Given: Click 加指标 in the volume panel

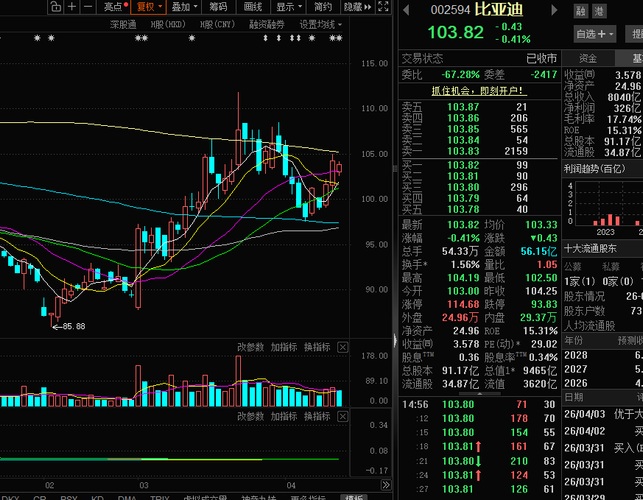Looking at the screenshot, I should point(284,347).
